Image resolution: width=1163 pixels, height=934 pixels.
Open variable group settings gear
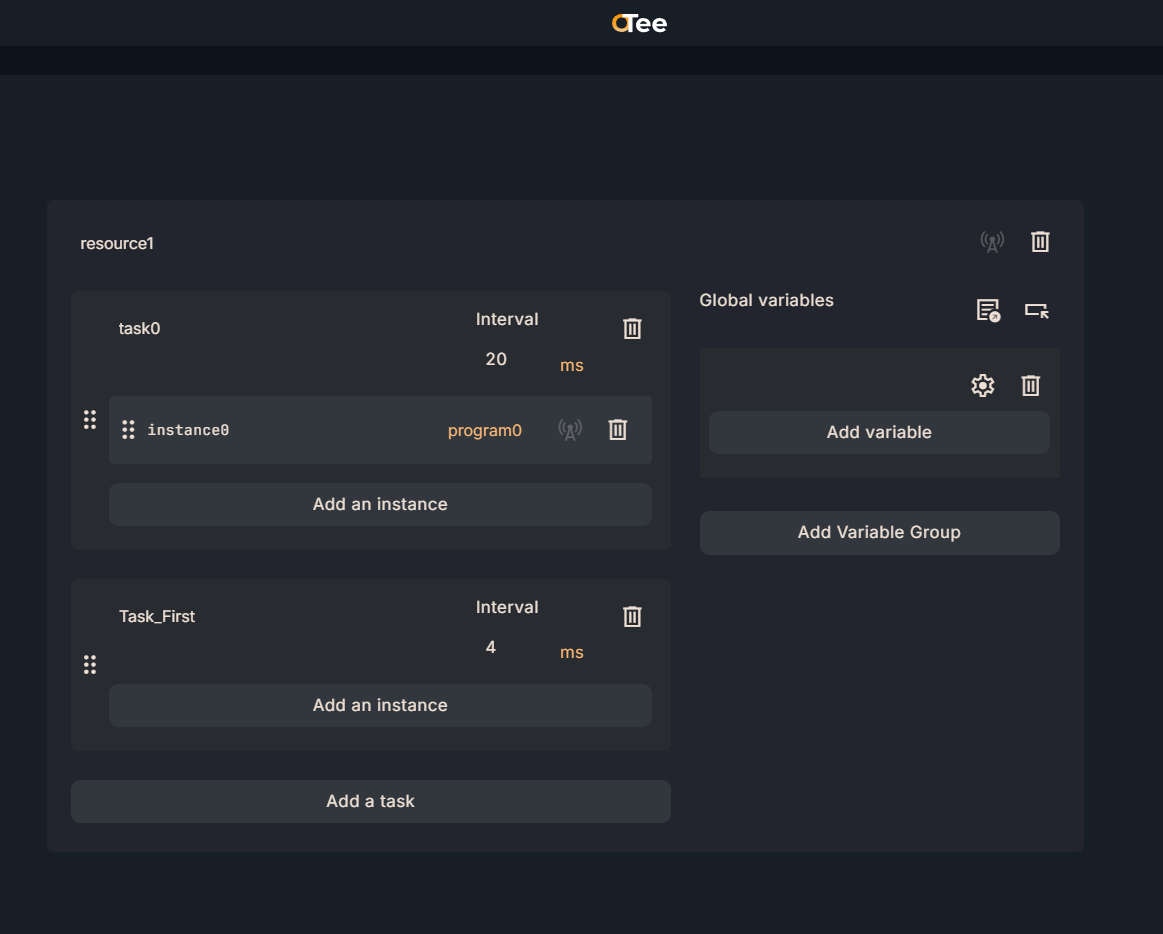tap(983, 386)
